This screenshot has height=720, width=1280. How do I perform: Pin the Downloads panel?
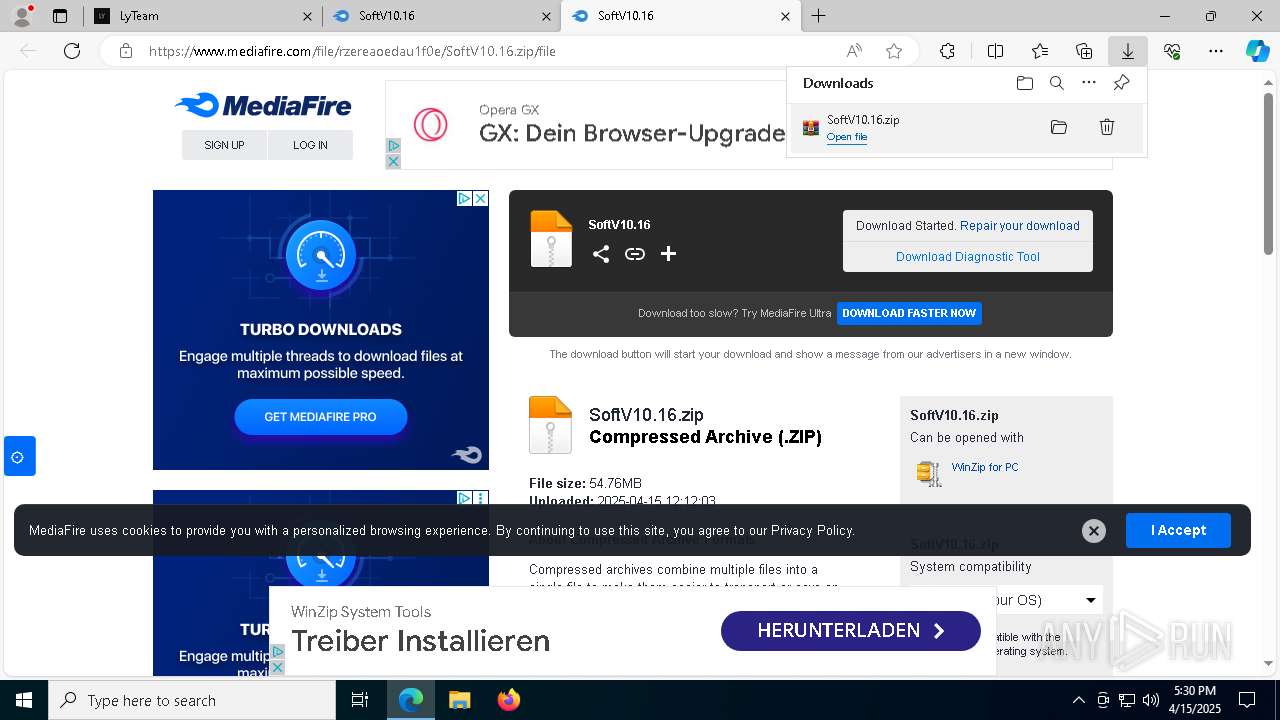pyautogui.click(x=1121, y=83)
